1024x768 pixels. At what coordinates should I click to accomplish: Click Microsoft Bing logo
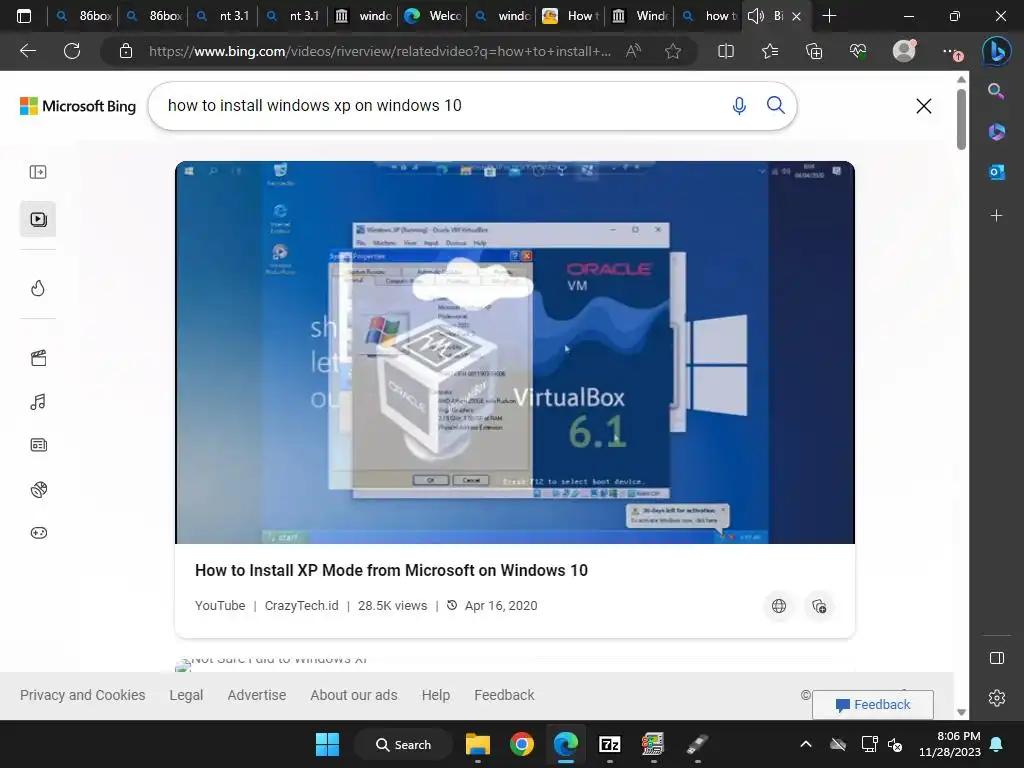point(78,106)
